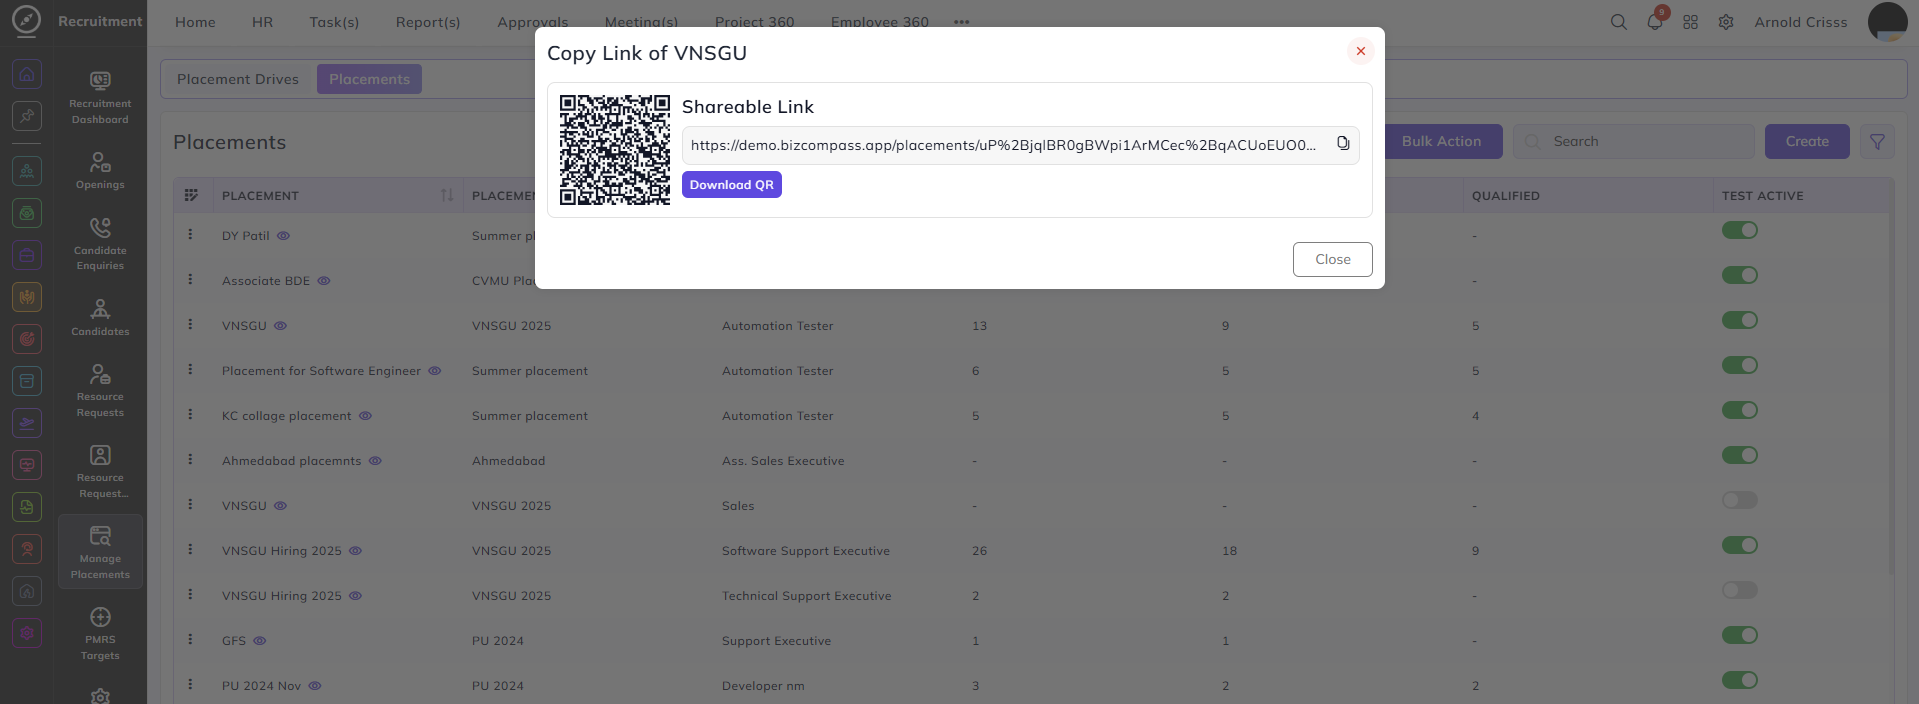Open the apps grid icon in header

click(1690, 22)
